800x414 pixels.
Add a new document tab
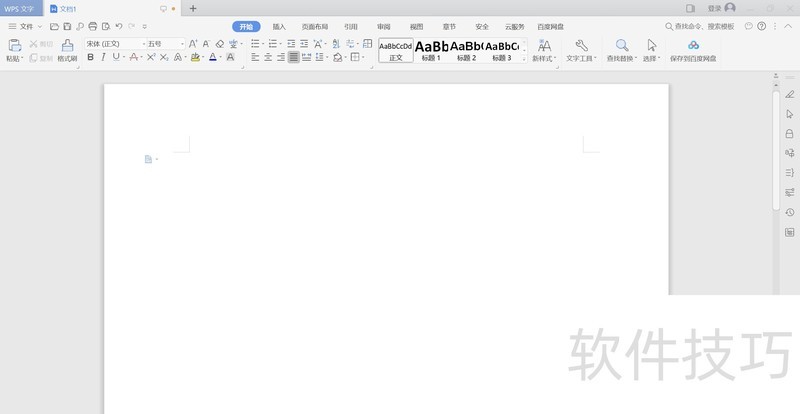point(193,8)
